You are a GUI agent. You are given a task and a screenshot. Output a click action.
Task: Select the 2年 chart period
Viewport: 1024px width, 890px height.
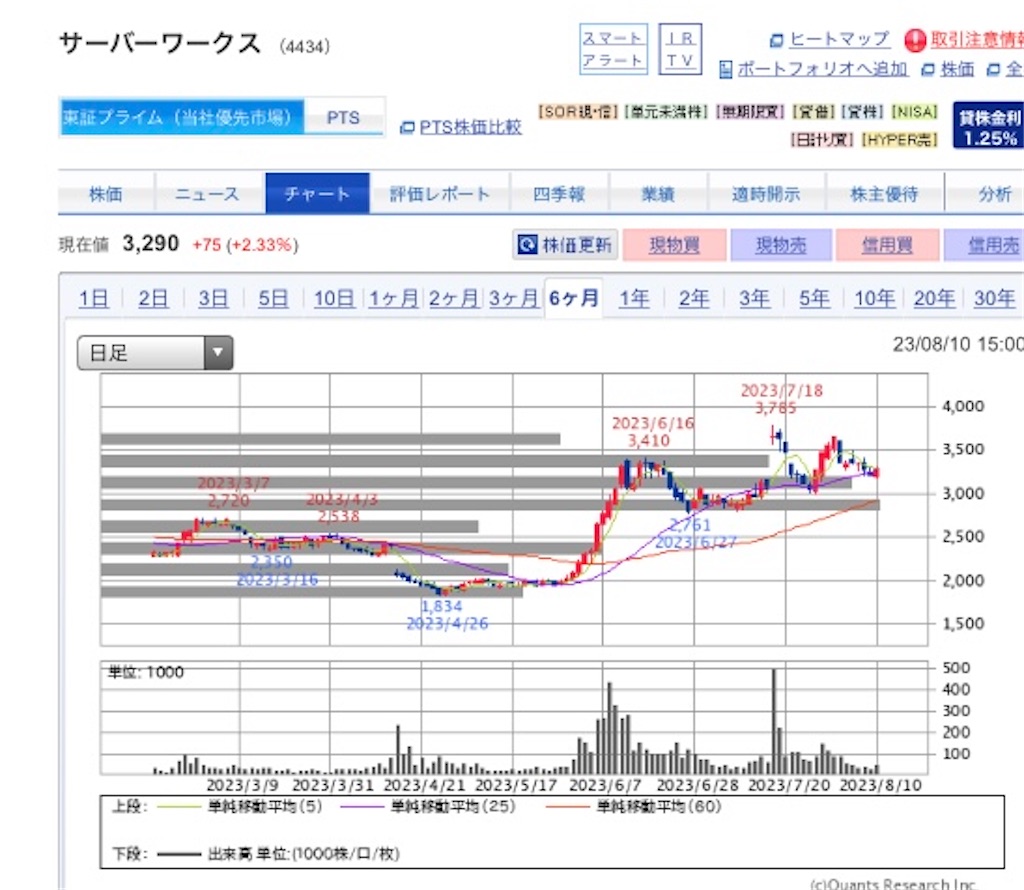(694, 298)
